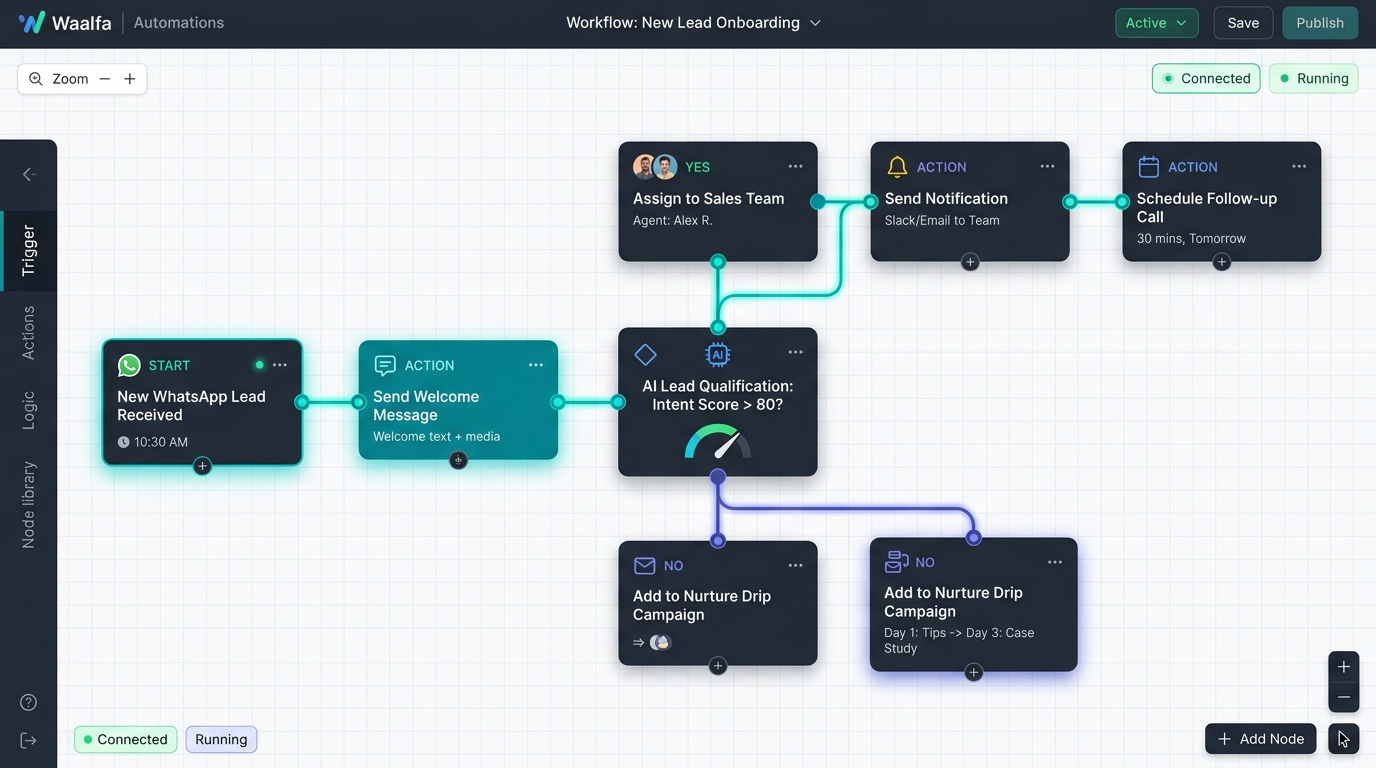Add a step below the envelope Nurture Drip node
1376x768 pixels.
[718, 666]
